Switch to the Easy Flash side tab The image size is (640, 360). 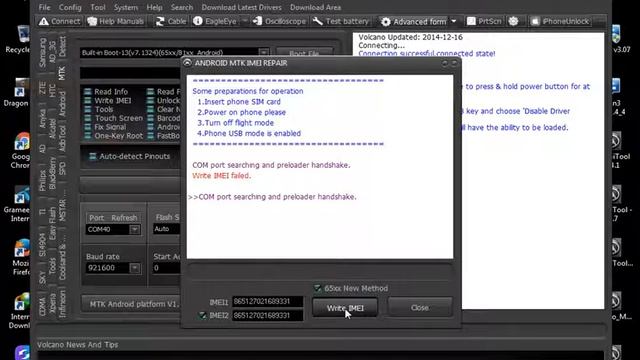click(x=52, y=223)
